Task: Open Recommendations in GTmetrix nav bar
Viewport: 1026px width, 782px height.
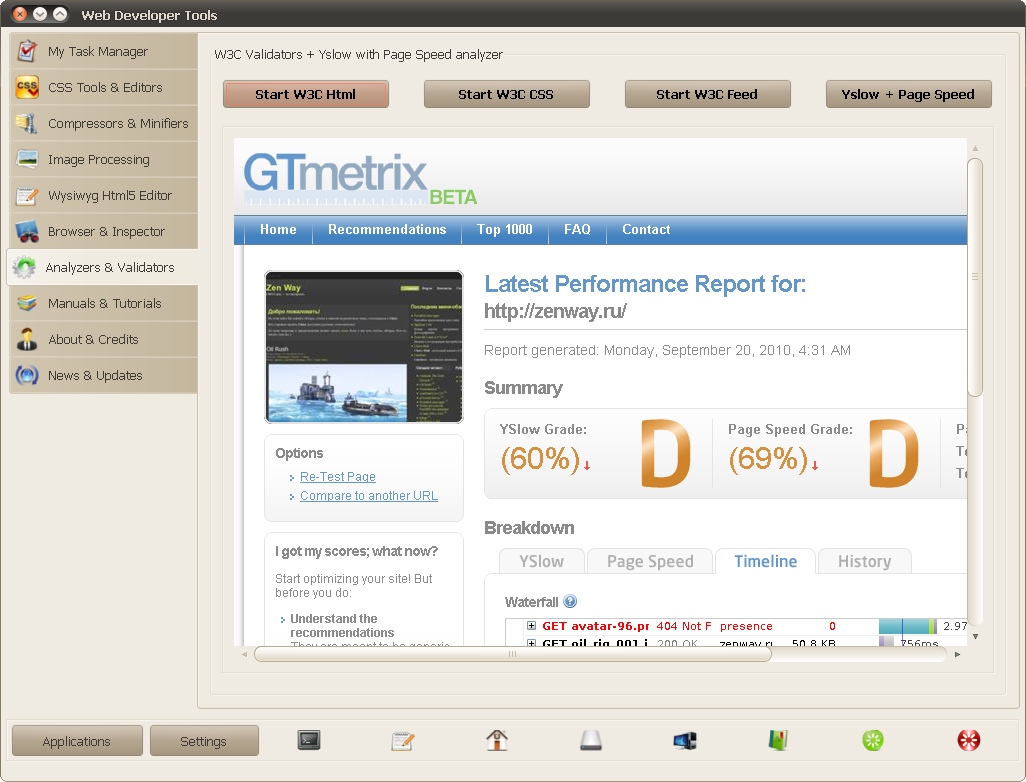Action: pyautogui.click(x=387, y=230)
